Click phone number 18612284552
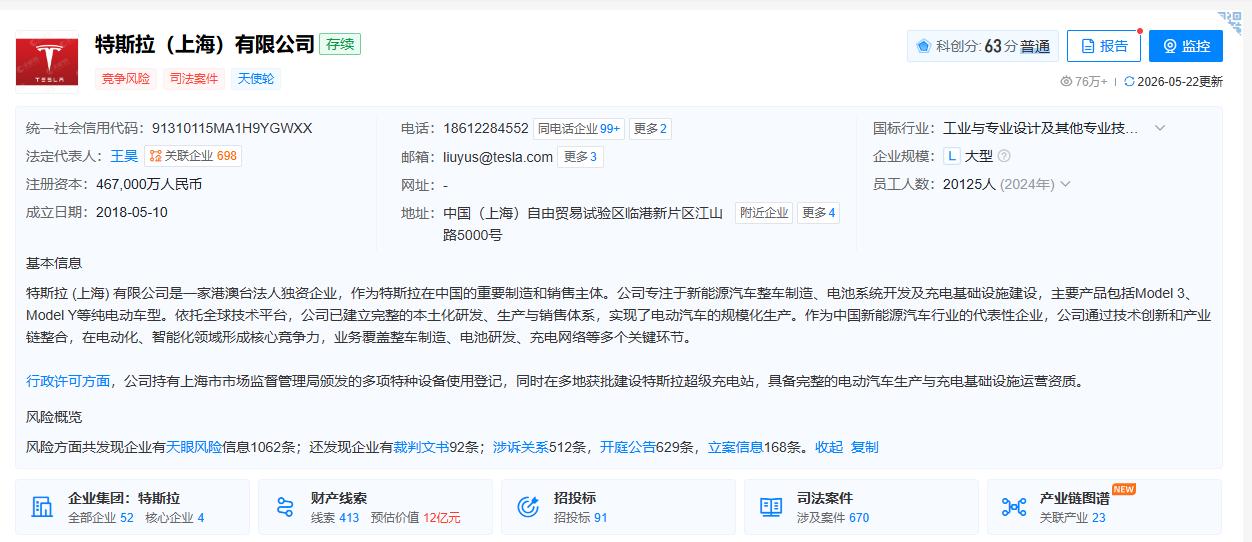Image resolution: width=1252 pixels, height=542 pixels. (486, 128)
